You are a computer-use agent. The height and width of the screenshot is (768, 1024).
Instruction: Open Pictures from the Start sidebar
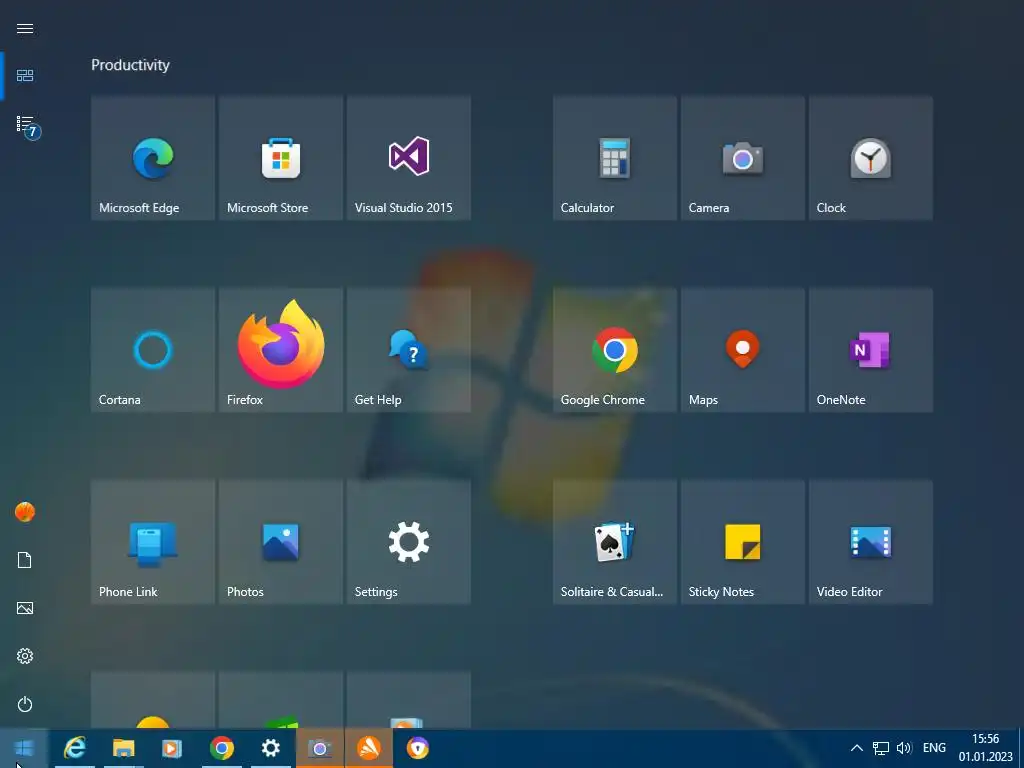point(25,608)
